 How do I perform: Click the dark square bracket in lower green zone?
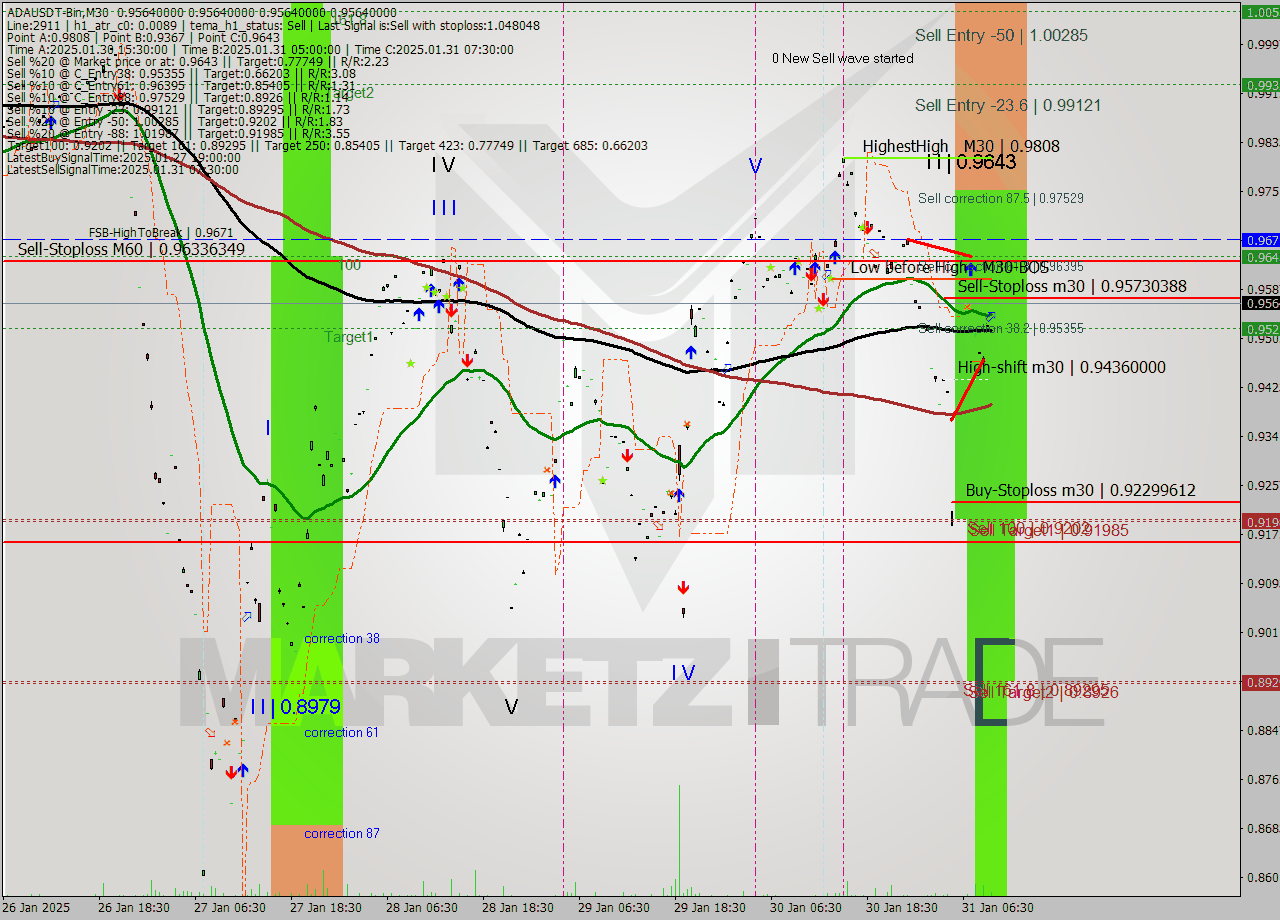pos(991,680)
